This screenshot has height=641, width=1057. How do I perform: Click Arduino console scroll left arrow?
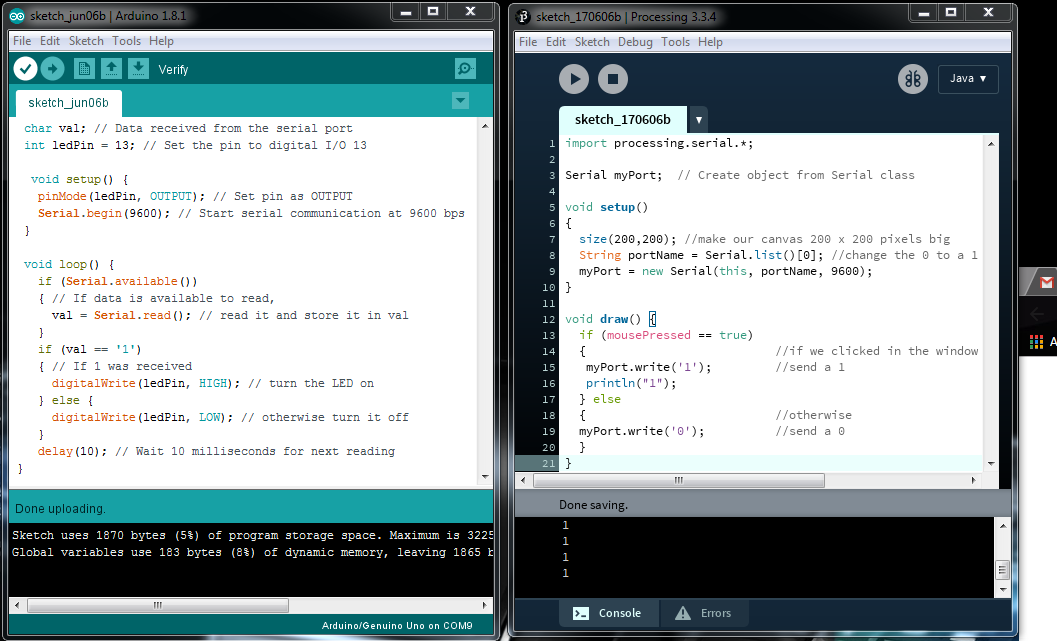[17, 605]
